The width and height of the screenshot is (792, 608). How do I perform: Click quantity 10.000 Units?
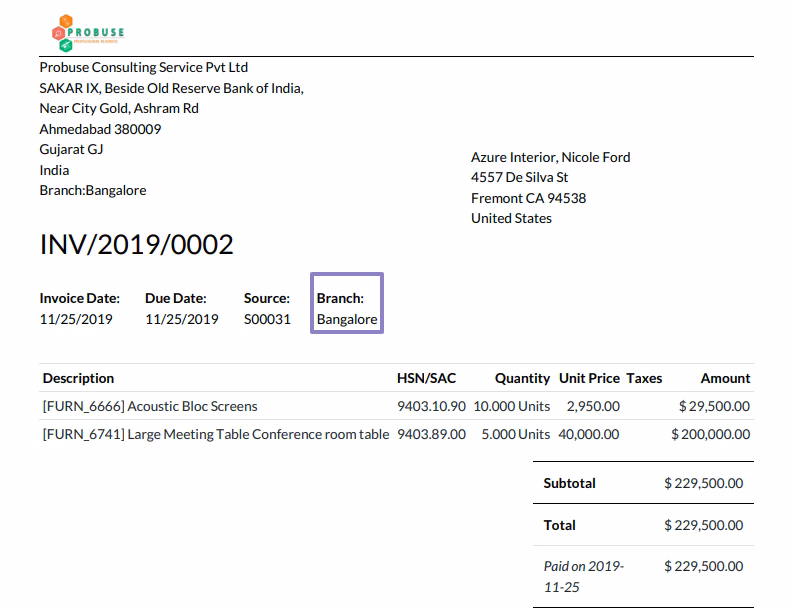(512, 406)
